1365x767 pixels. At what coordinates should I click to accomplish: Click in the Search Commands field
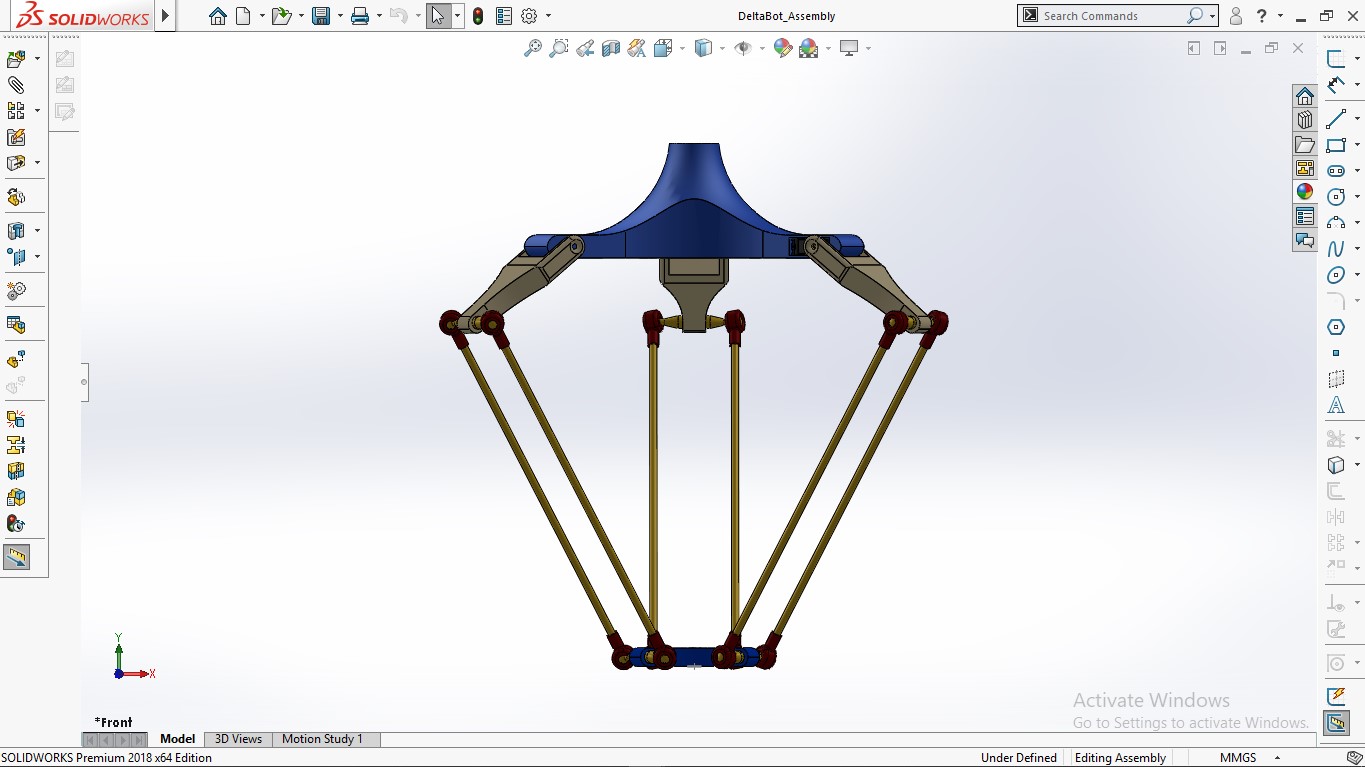point(1110,16)
